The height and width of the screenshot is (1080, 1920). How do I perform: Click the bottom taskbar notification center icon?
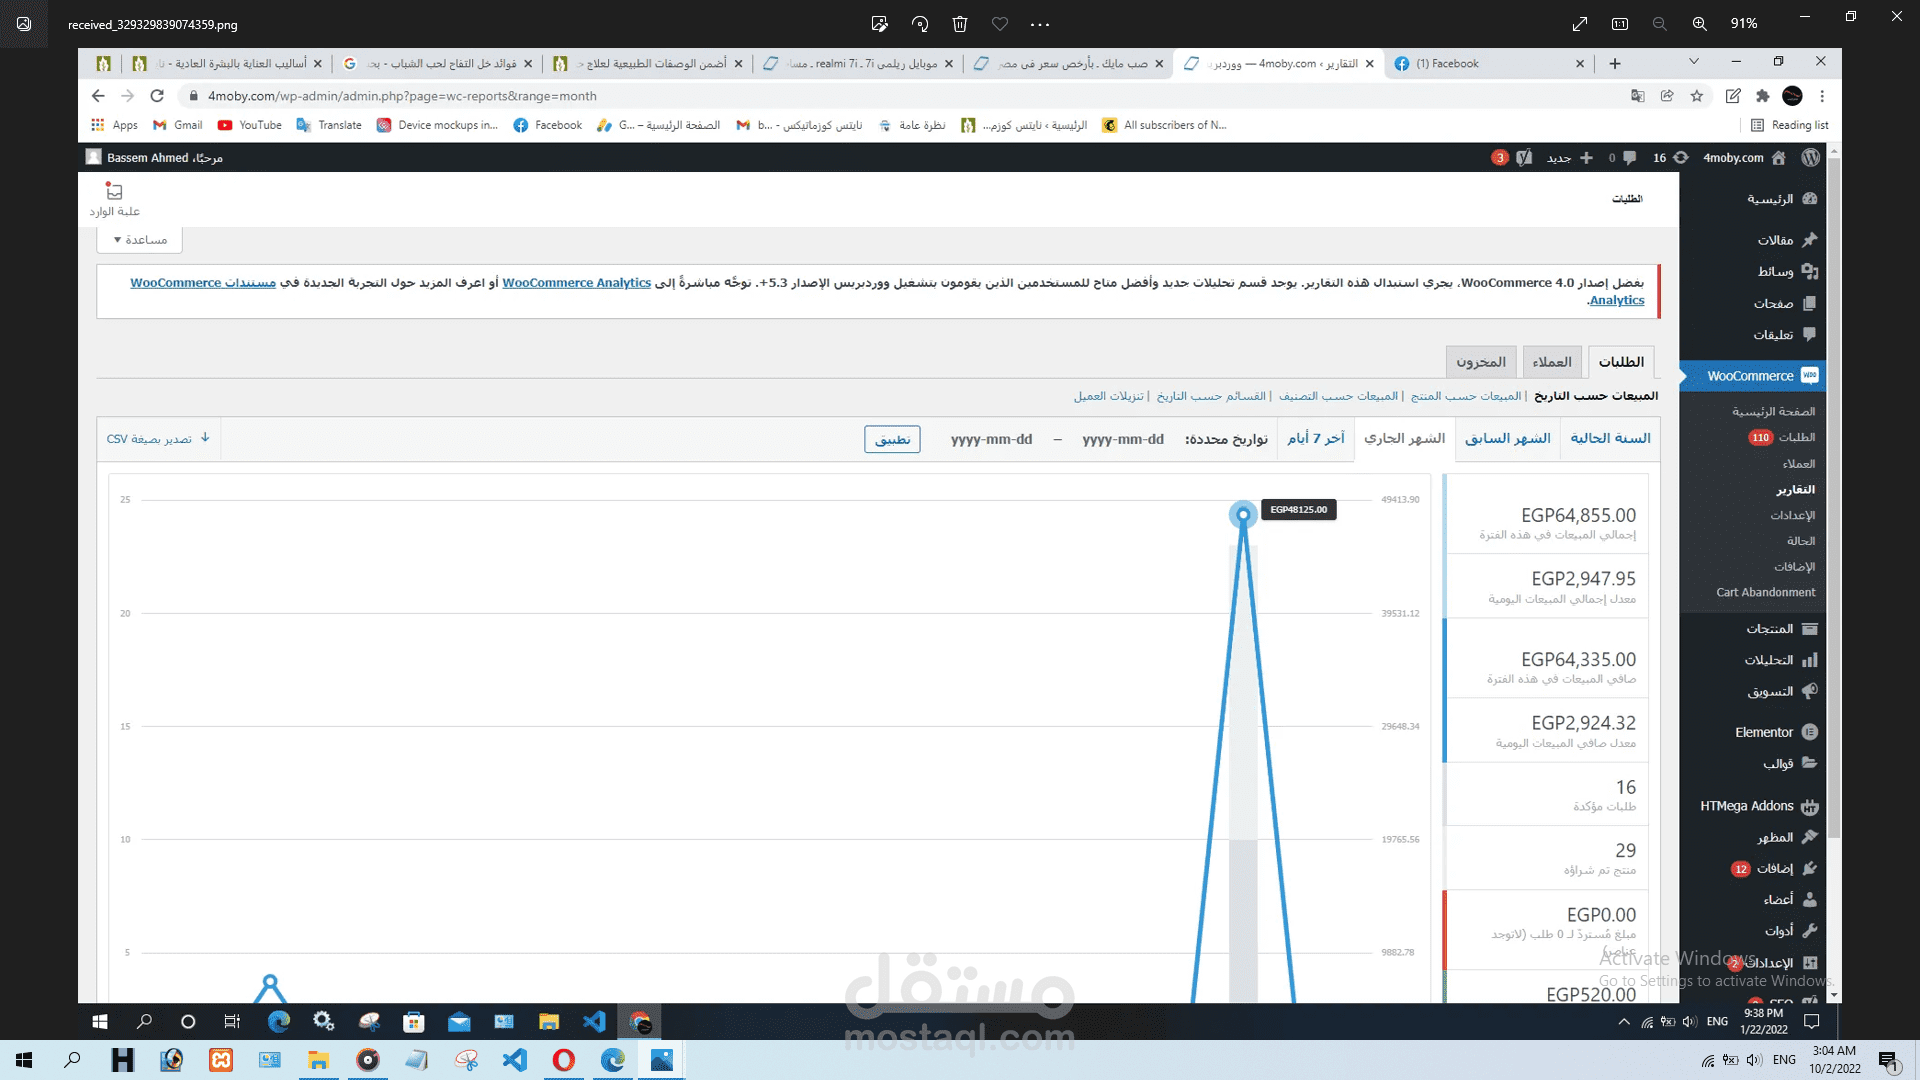tap(1889, 1060)
